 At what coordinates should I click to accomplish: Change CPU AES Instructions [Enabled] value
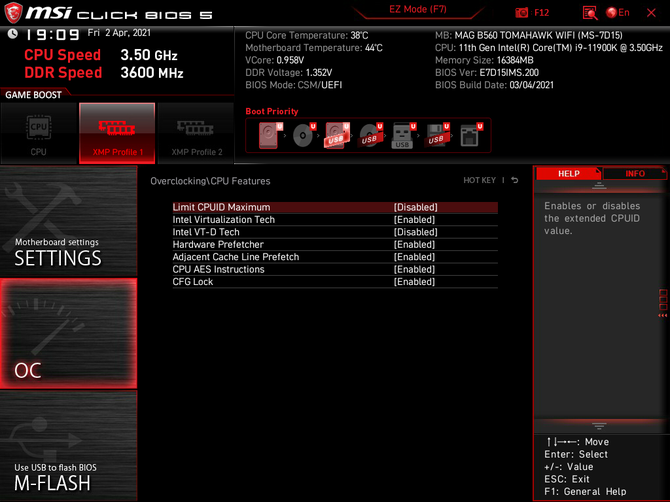[x=414, y=269]
